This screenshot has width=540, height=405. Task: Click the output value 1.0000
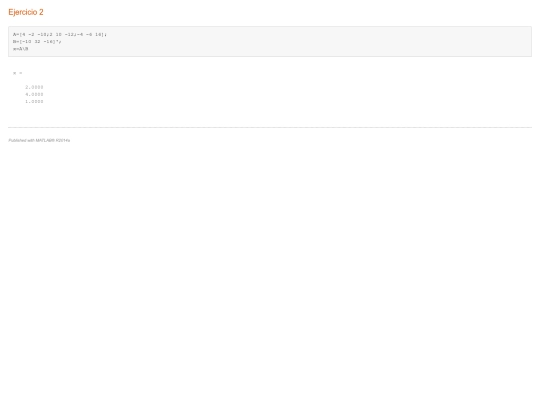click(34, 102)
